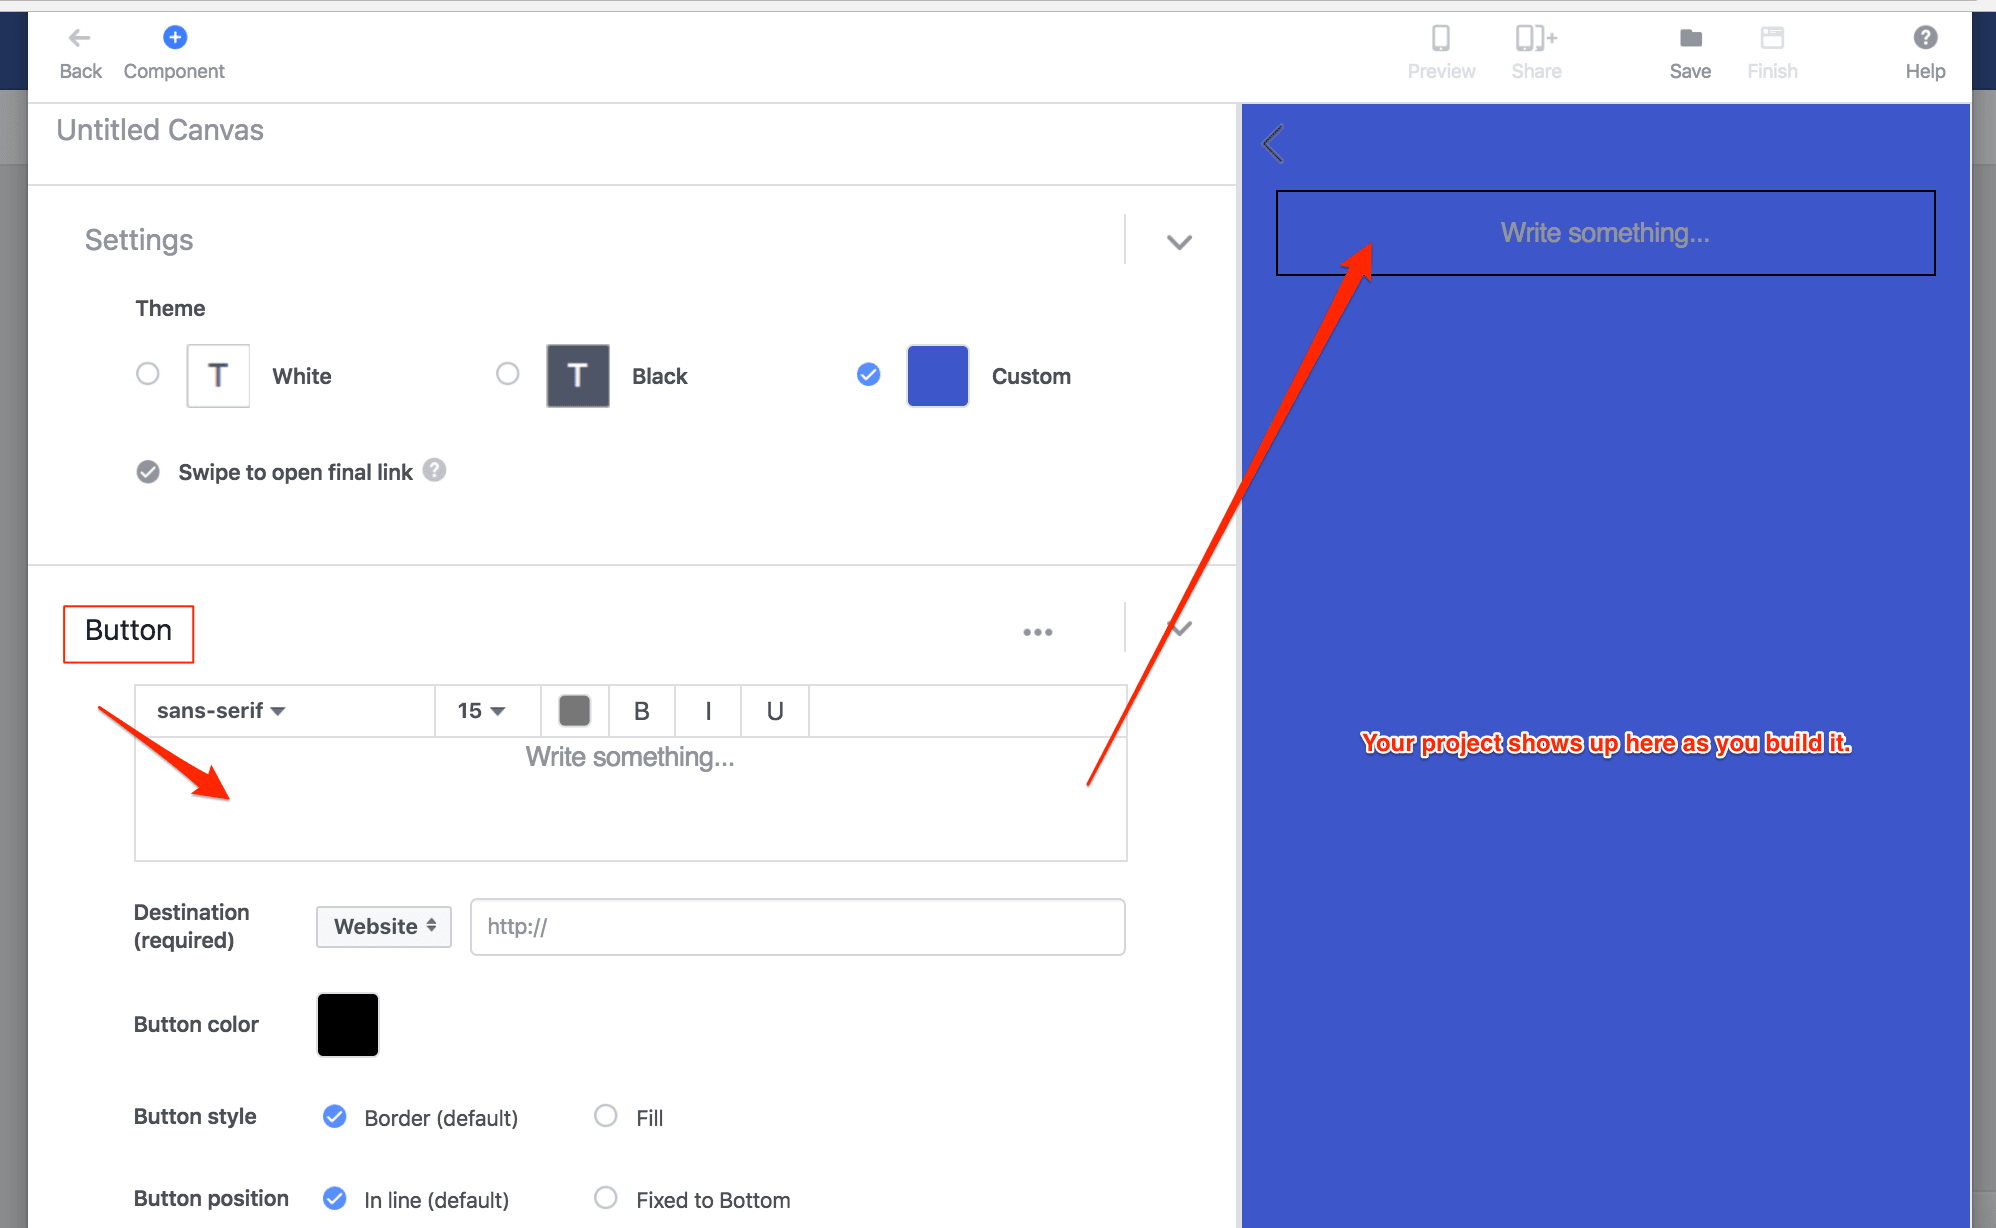This screenshot has height=1228, width=1996.
Task: Click the back chevron in preview pane
Action: click(1273, 144)
